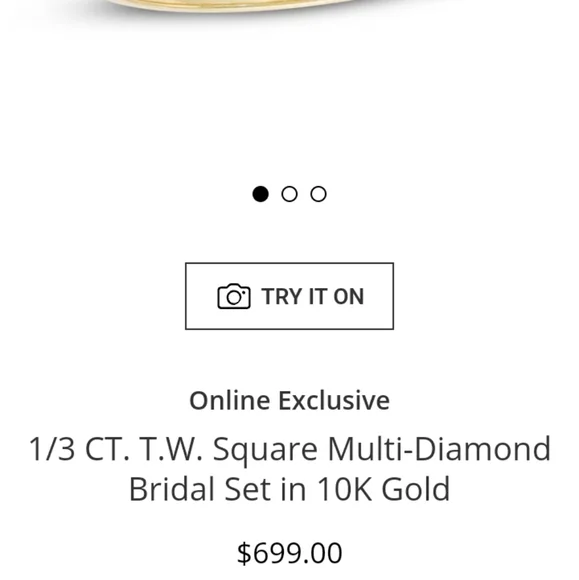The width and height of the screenshot is (579, 580).
Task: Jump to the third carousel image dot
Action: pos(318,194)
